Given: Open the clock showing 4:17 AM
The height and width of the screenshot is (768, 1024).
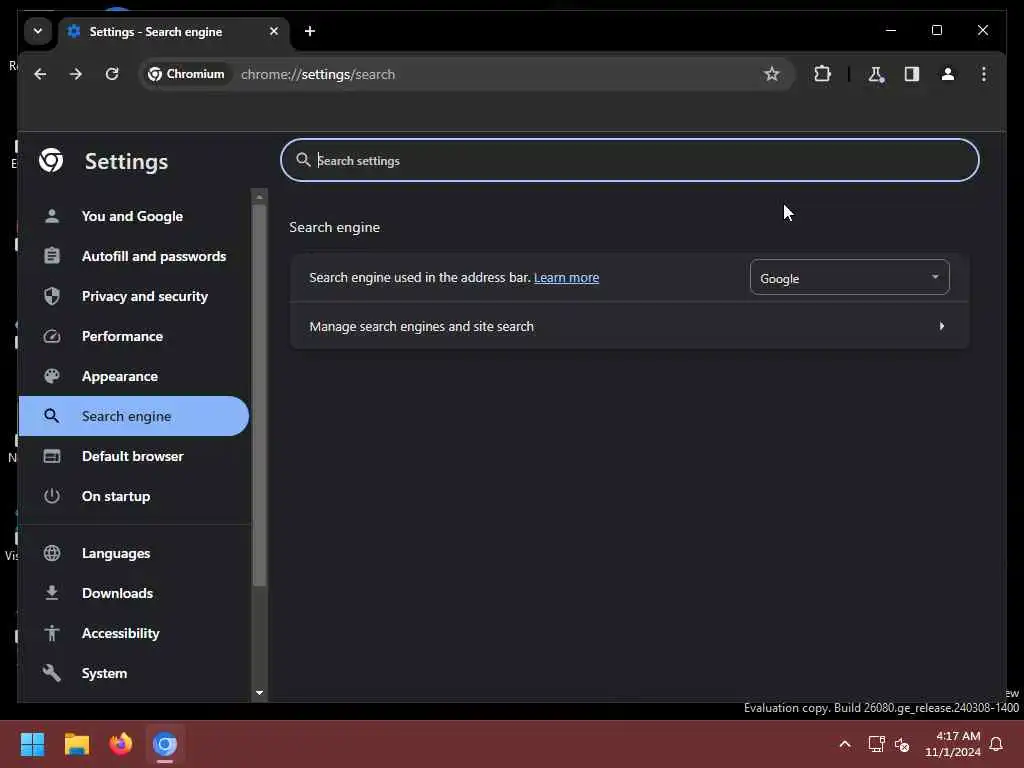Looking at the screenshot, I should click(x=953, y=744).
